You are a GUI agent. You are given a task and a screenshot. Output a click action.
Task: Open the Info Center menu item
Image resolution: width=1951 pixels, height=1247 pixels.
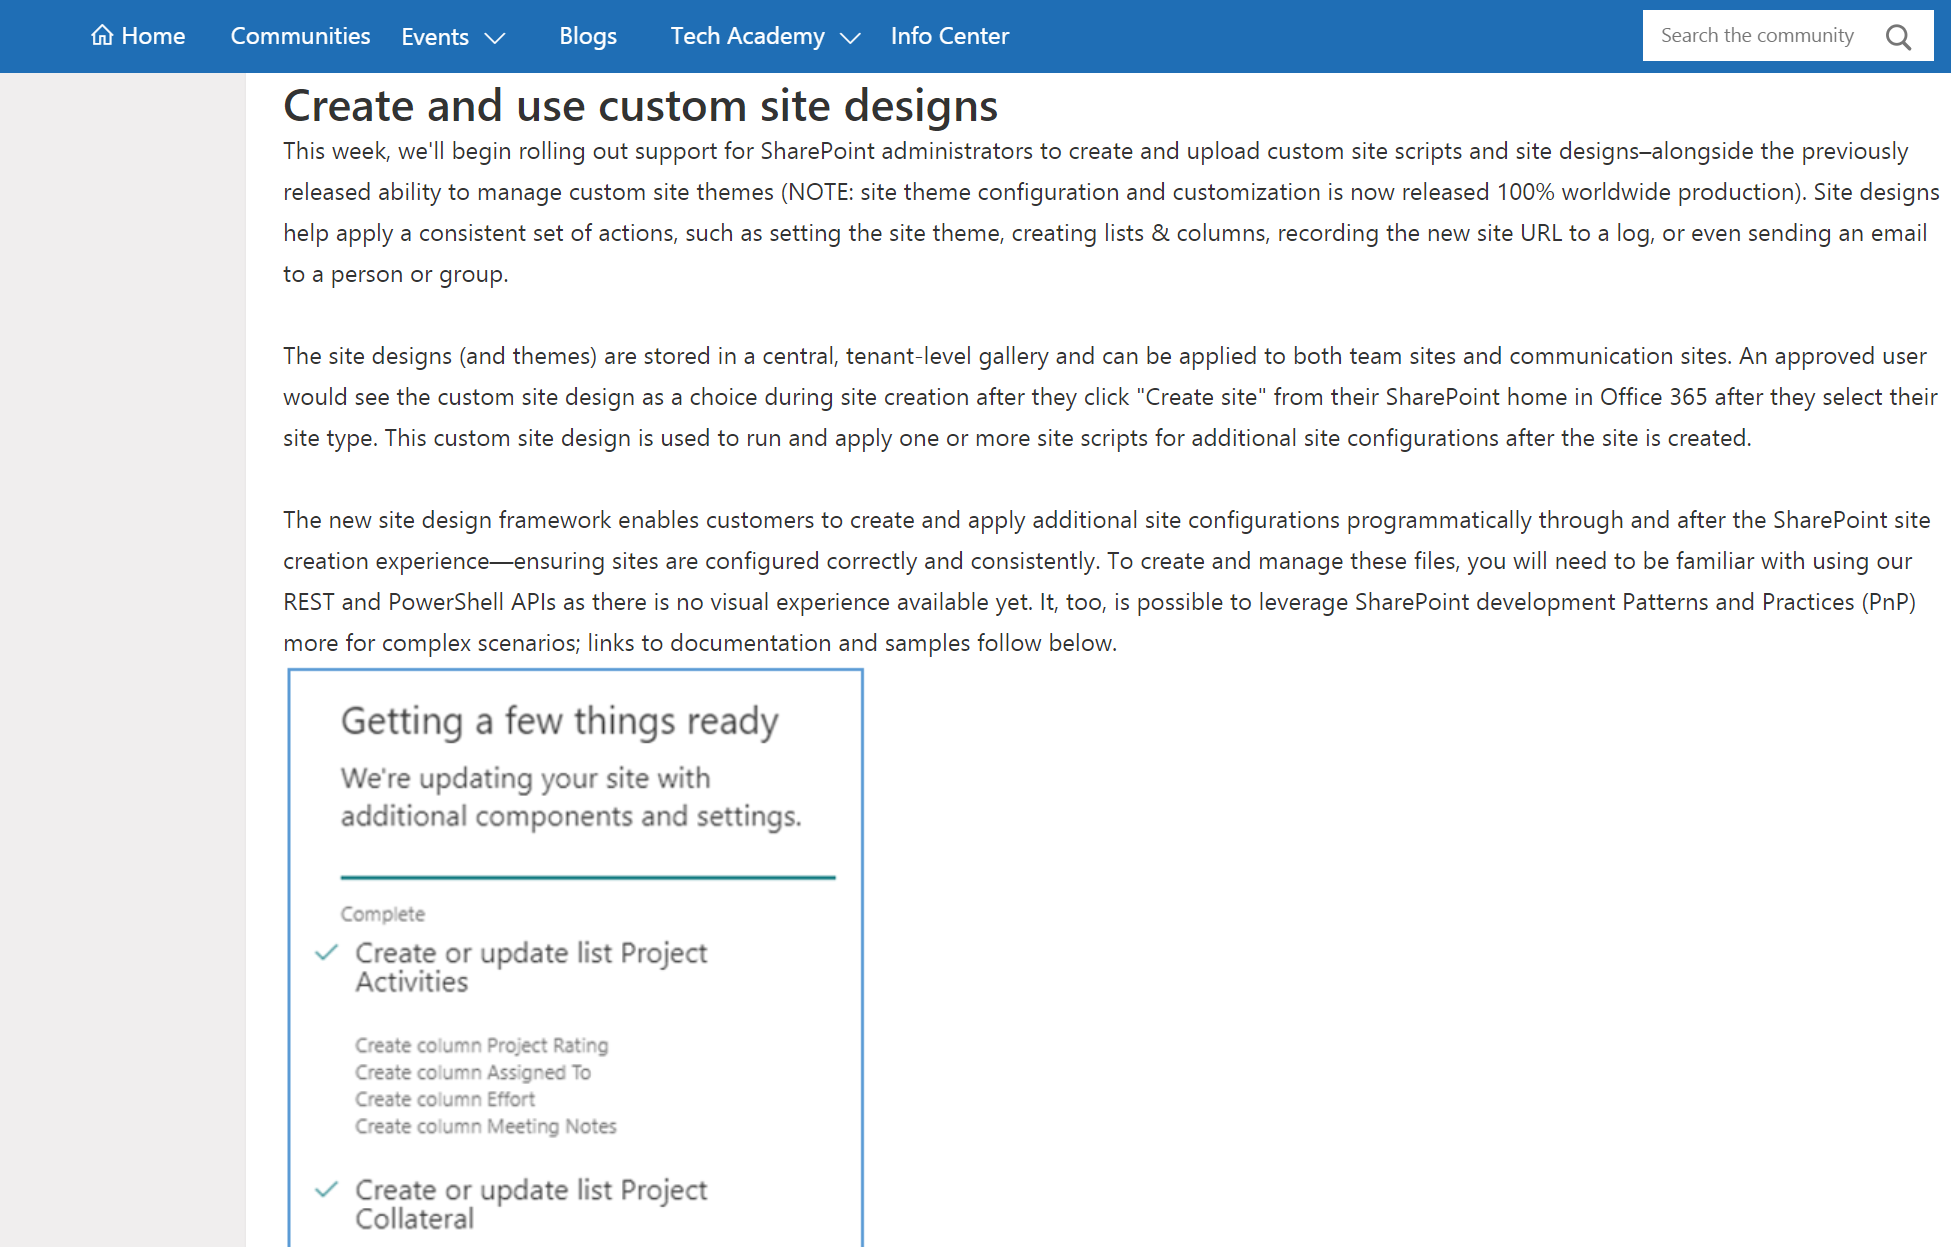pos(950,36)
